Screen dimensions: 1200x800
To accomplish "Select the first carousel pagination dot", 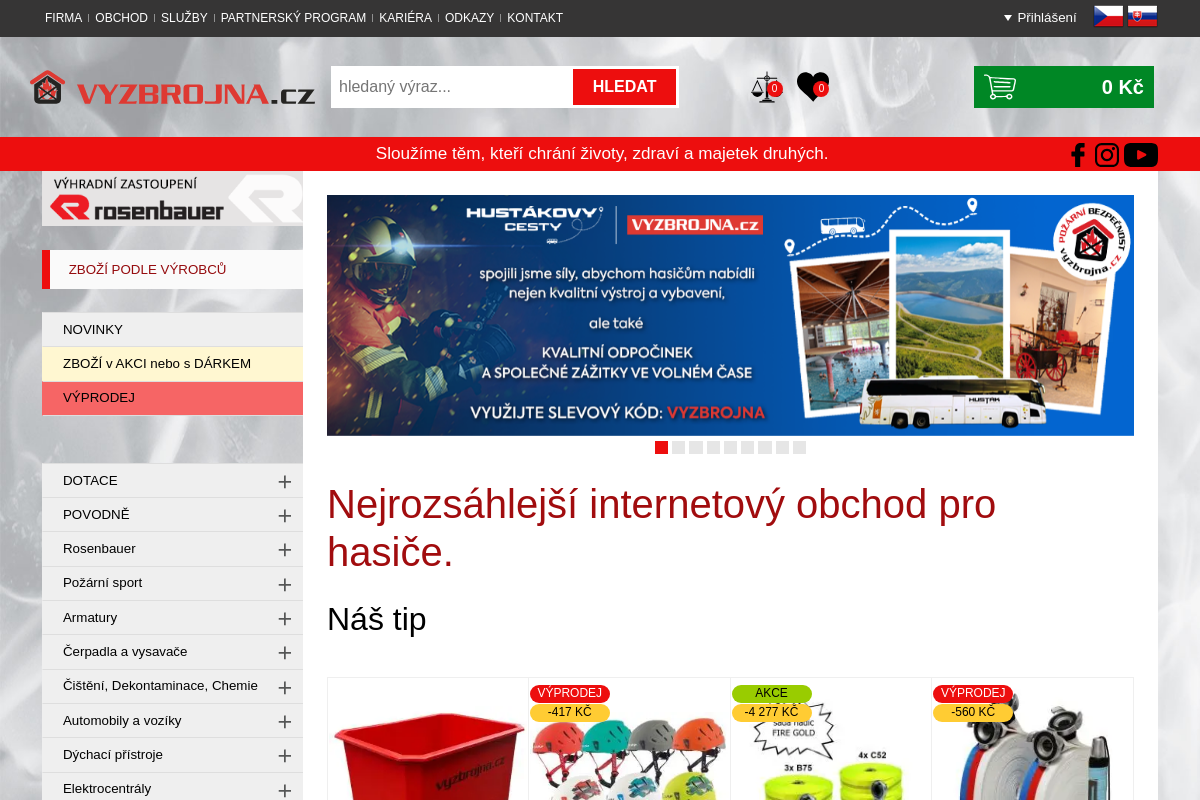I will click(x=661, y=447).
